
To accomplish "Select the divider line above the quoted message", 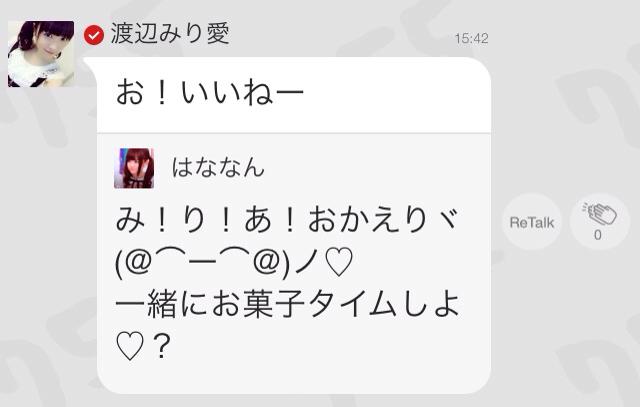I will click(294, 133).
